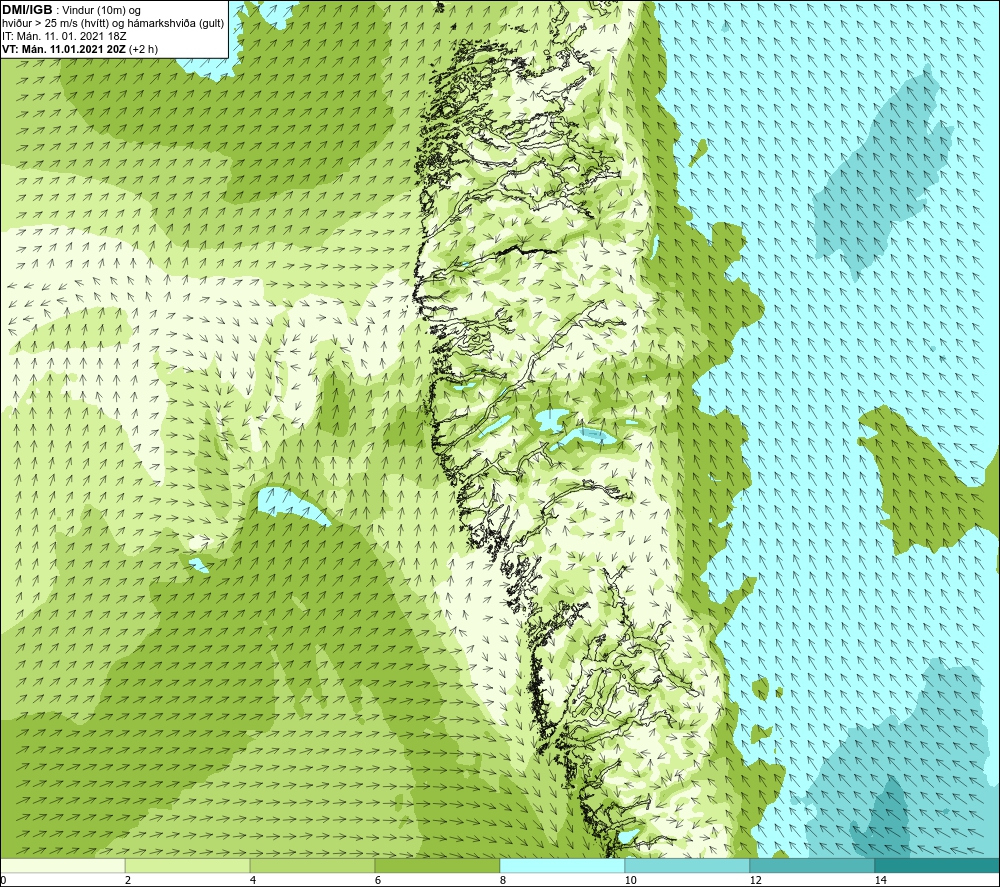Click the scale label 0
This screenshot has height=887, width=1000.
(x=3, y=880)
